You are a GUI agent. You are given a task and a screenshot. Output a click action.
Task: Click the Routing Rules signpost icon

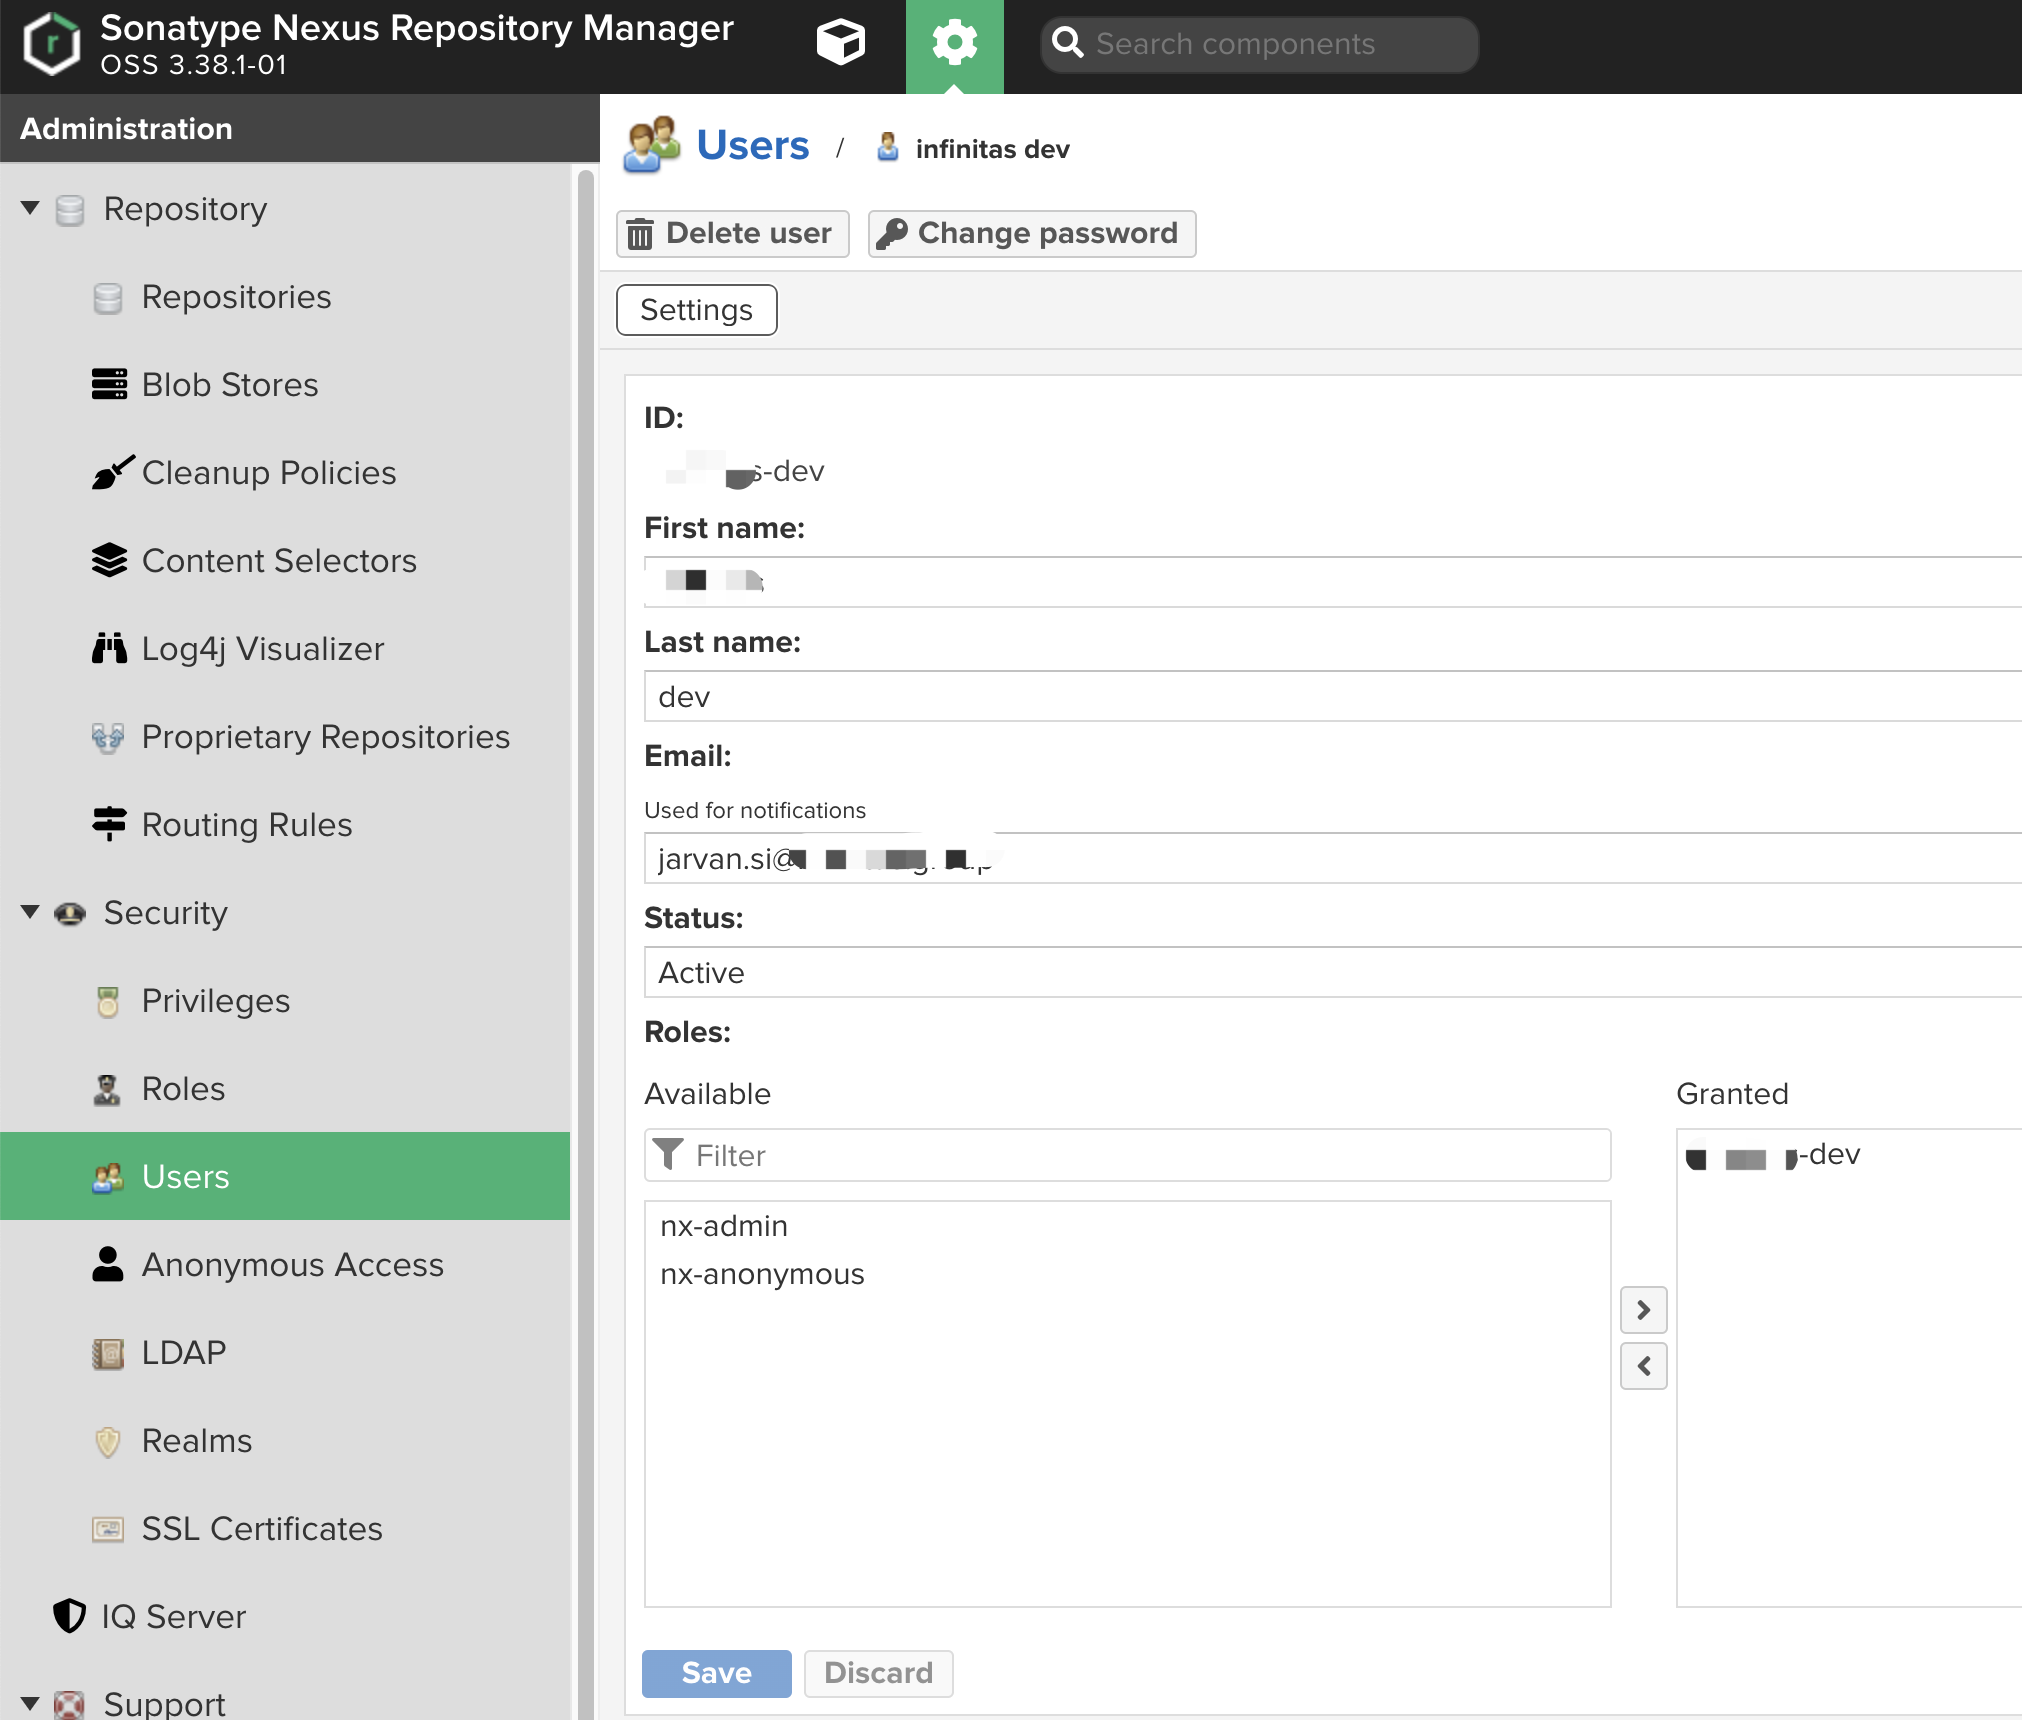(109, 824)
